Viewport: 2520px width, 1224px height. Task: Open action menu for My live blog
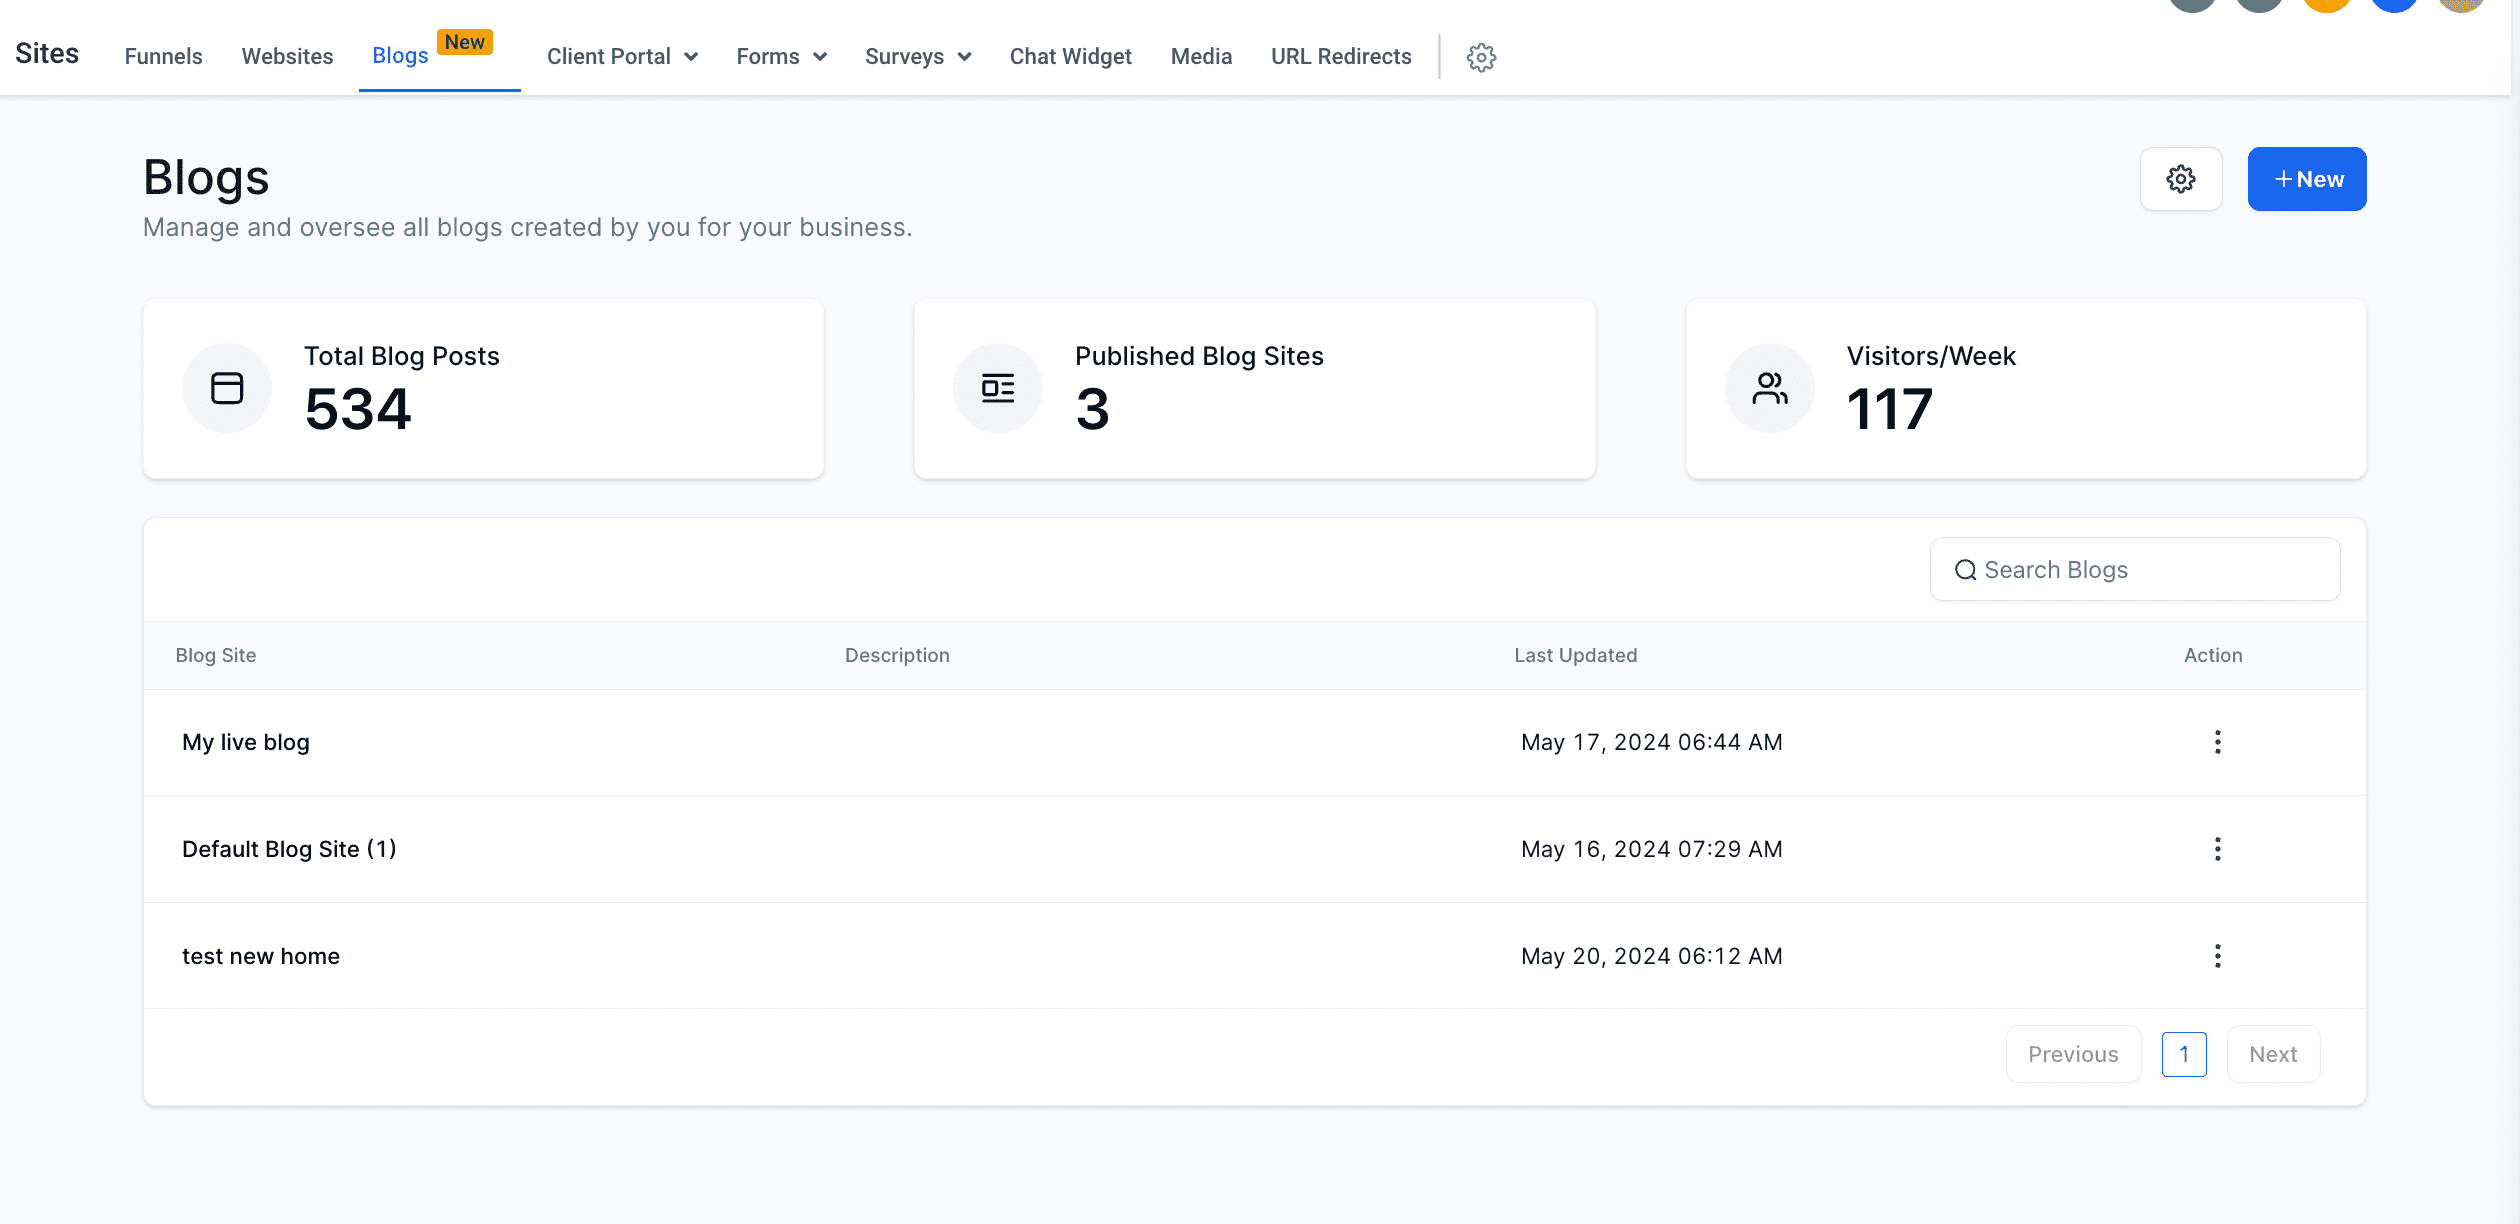pos(2217,742)
